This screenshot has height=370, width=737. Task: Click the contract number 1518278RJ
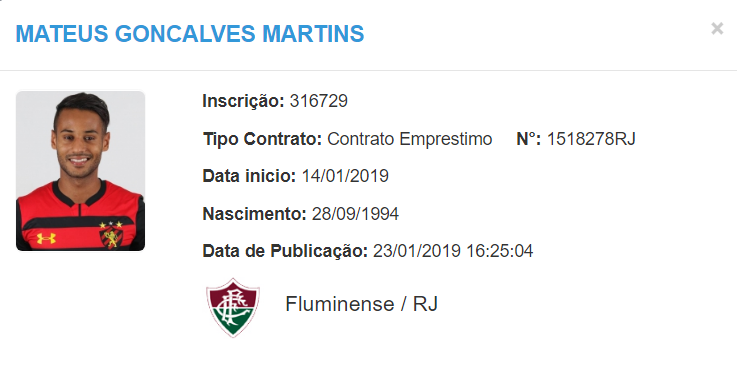pos(591,139)
